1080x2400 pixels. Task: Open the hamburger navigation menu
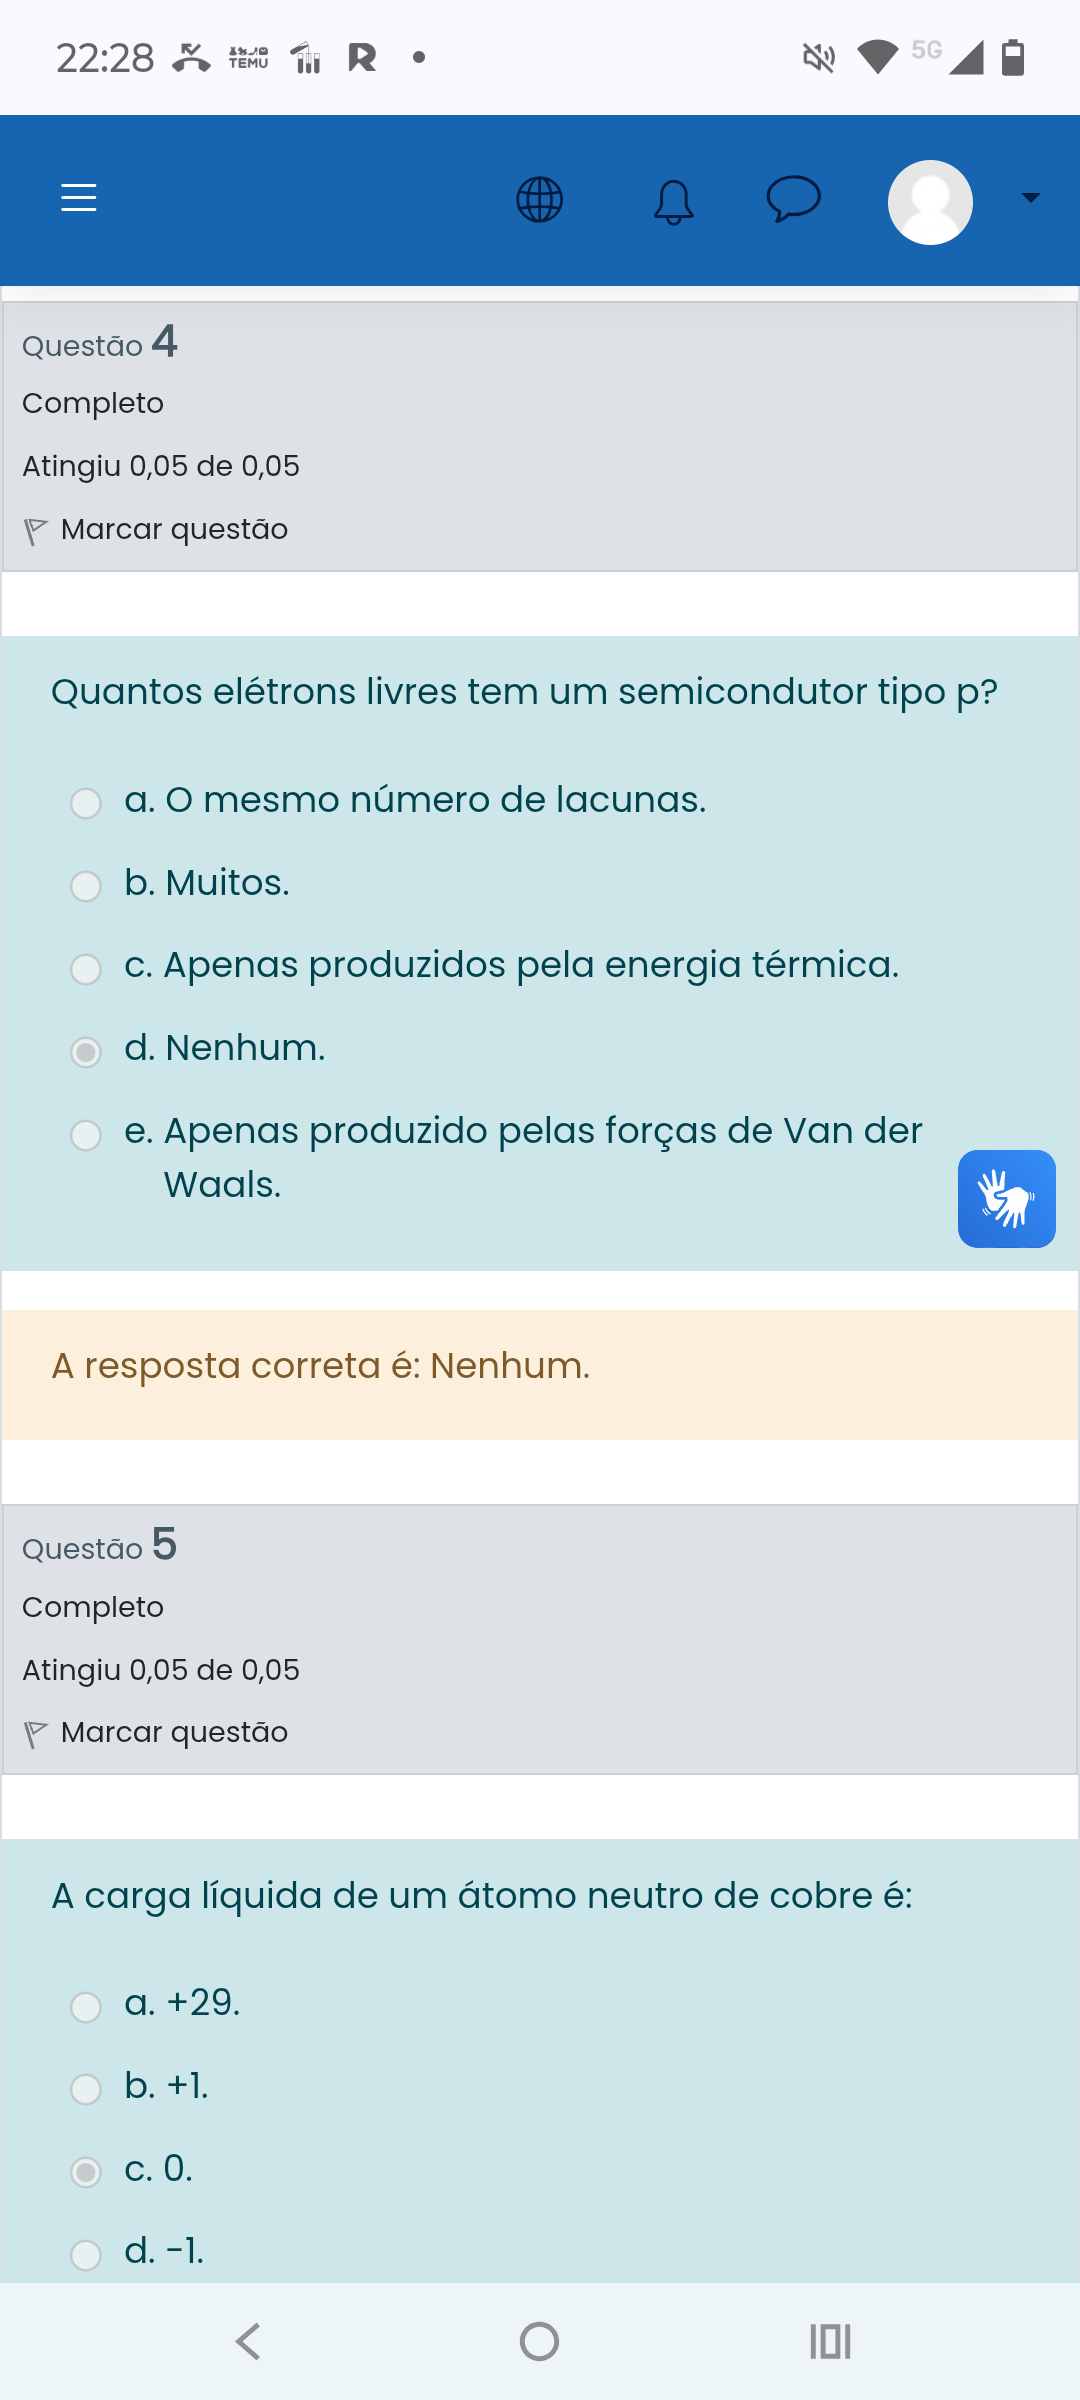coord(79,198)
